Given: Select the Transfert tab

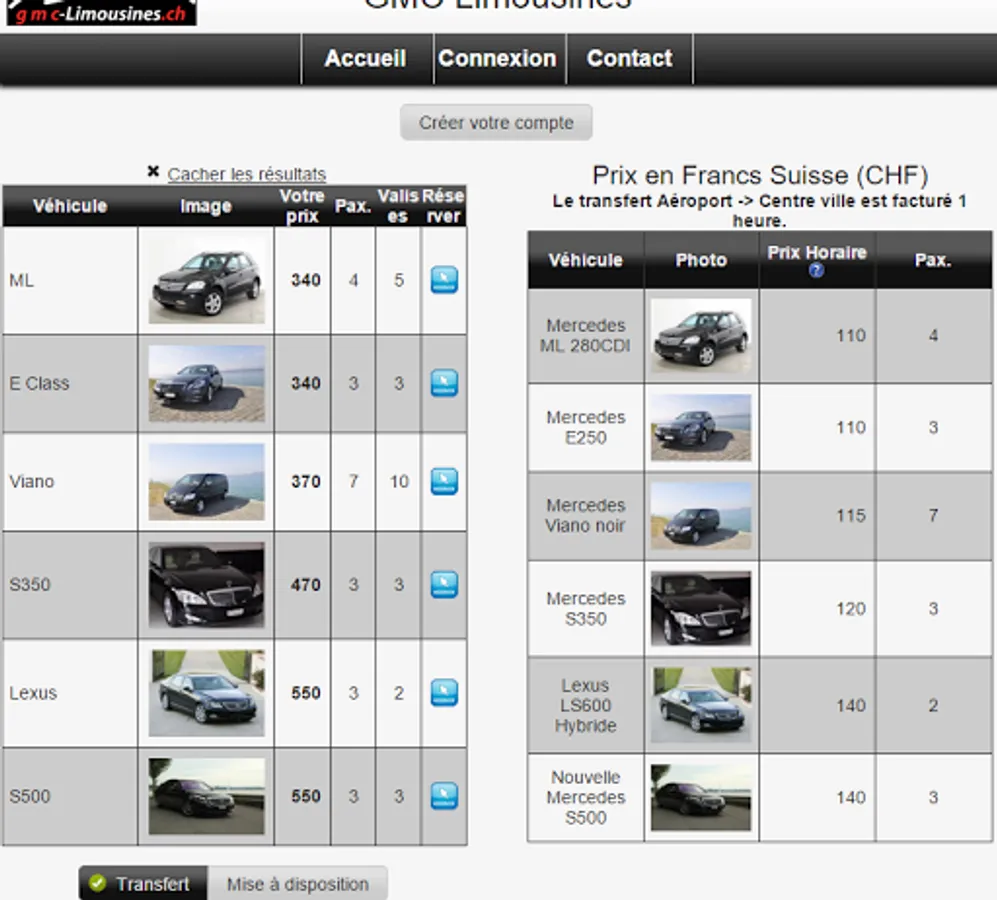Looking at the screenshot, I should (143, 883).
